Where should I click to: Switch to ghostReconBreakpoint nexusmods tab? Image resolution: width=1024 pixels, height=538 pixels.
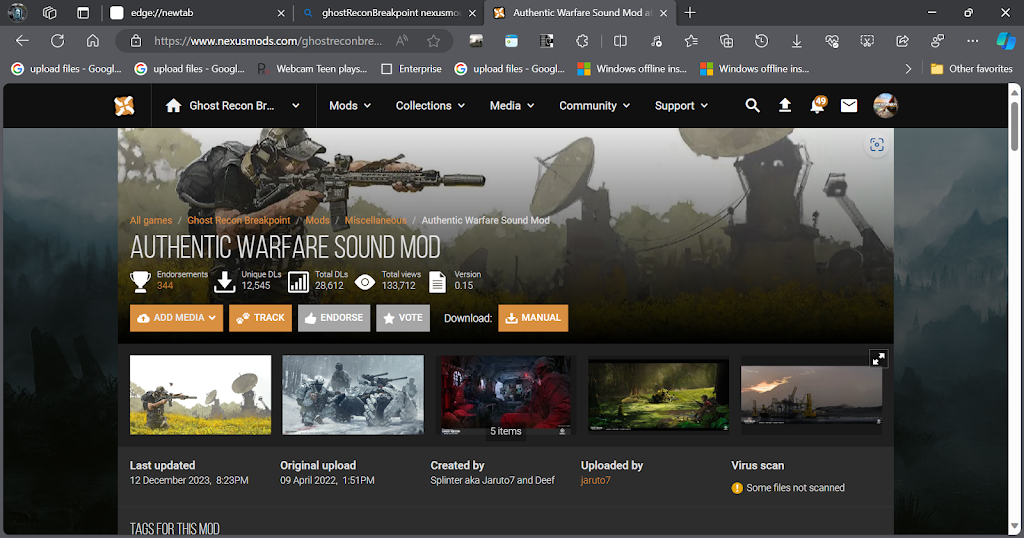pyautogui.click(x=389, y=13)
